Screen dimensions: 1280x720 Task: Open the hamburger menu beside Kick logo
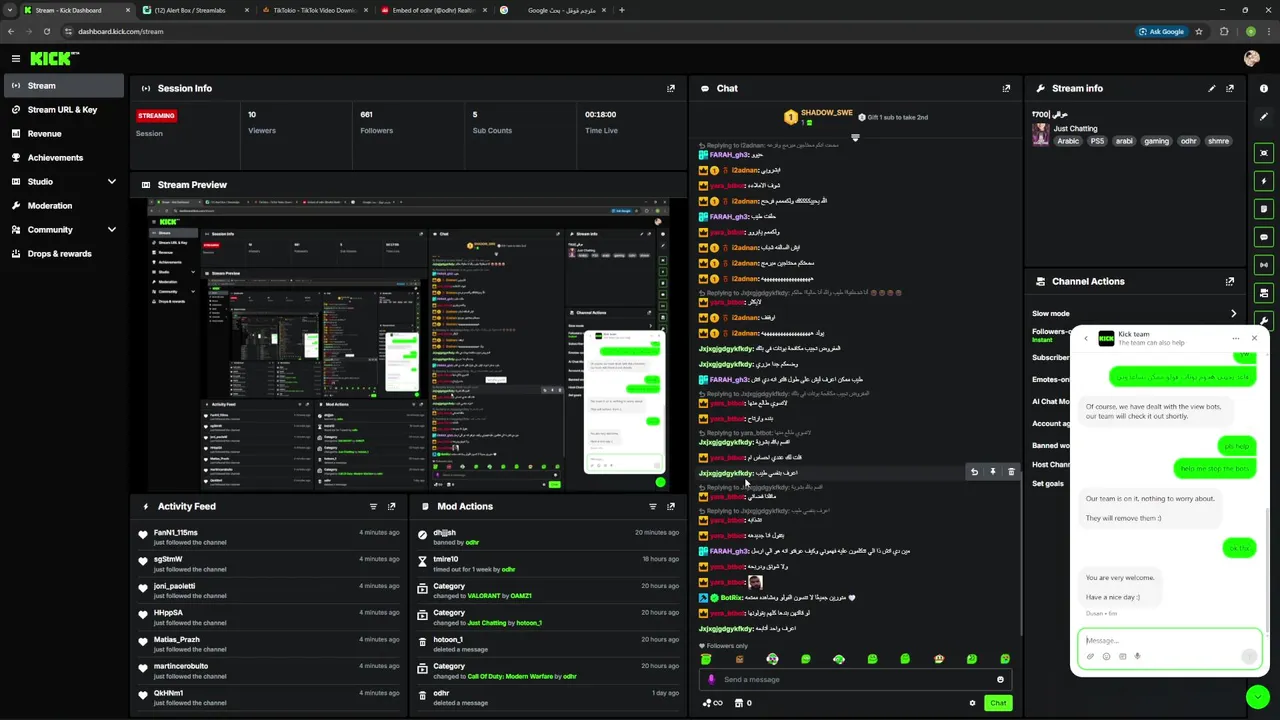[x=15, y=59]
